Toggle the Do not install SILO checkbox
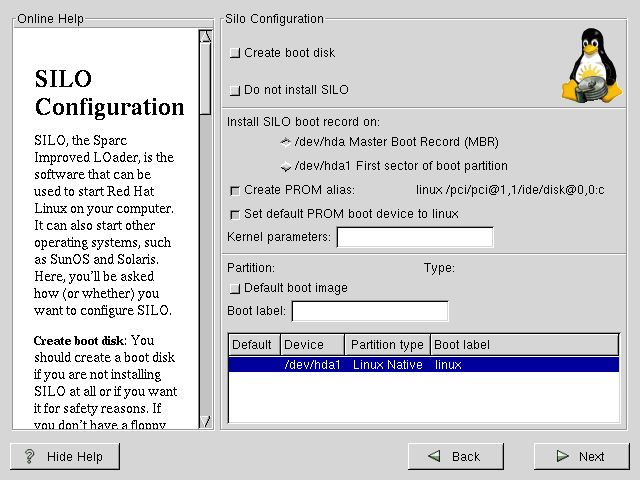This screenshot has height=480, width=640. point(235,90)
